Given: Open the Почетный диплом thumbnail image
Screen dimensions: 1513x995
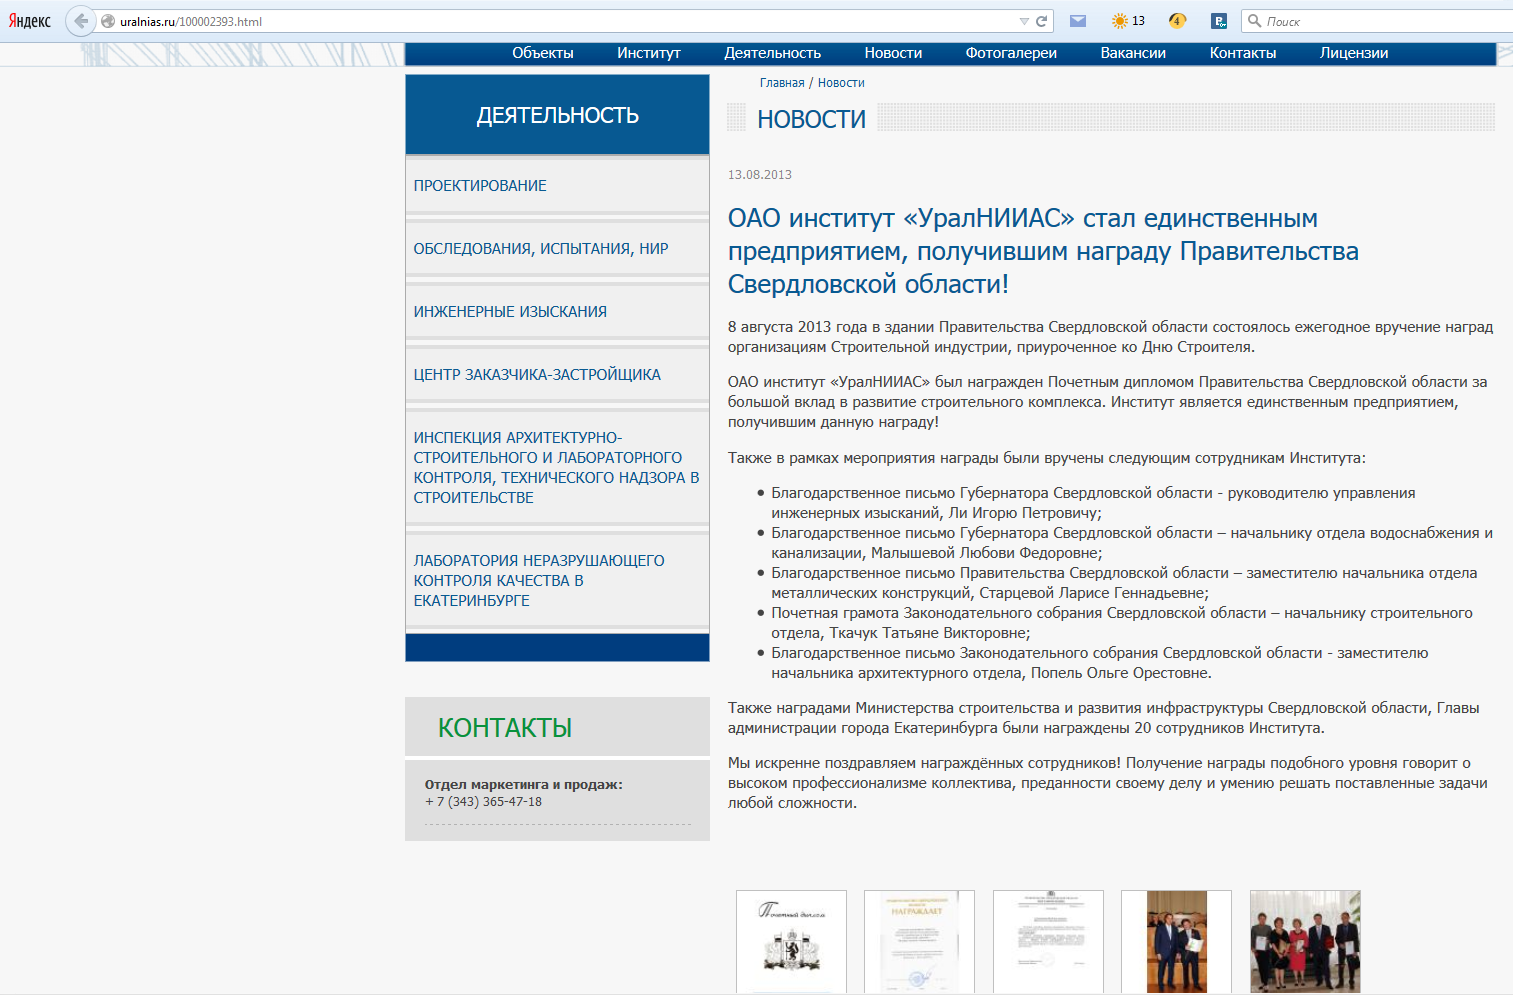Looking at the screenshot, I should (791, 942).
